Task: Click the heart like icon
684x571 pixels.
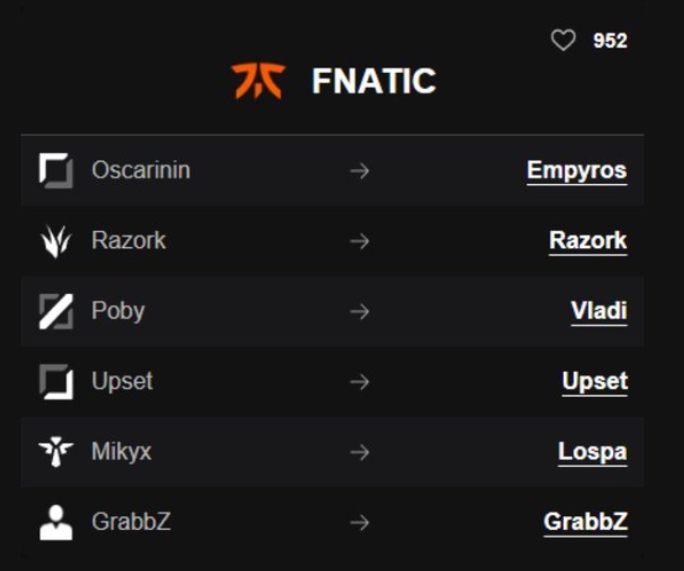Action: pyautogui.click(x=563, y=41)
